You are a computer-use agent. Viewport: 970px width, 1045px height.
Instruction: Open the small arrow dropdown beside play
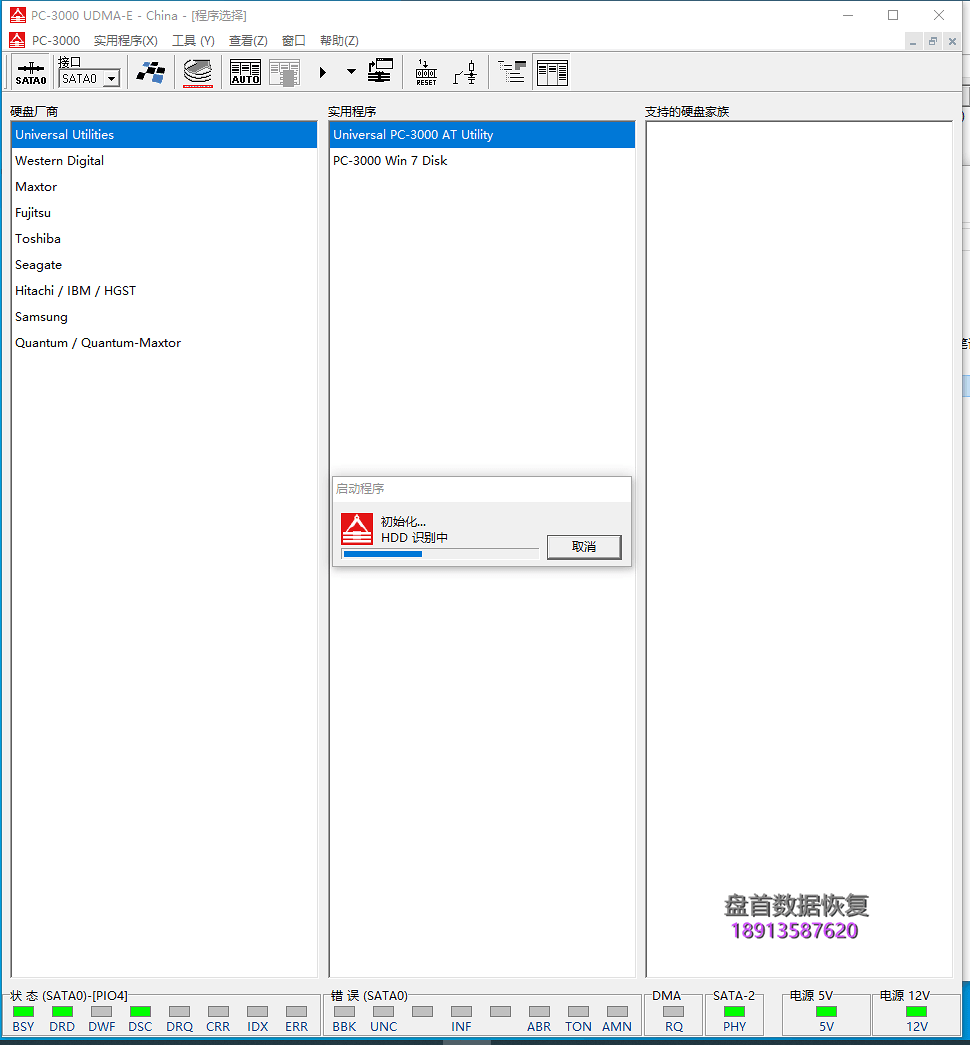(x=351, y=72)
